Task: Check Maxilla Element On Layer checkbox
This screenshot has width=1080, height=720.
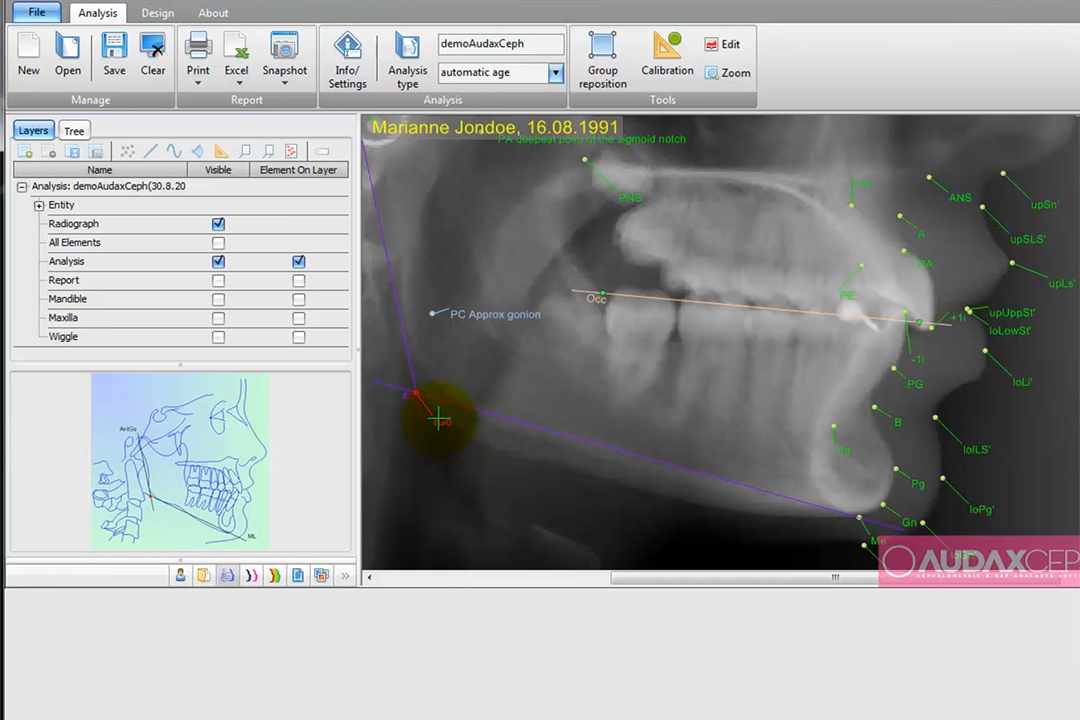Action: coord(298,318)
